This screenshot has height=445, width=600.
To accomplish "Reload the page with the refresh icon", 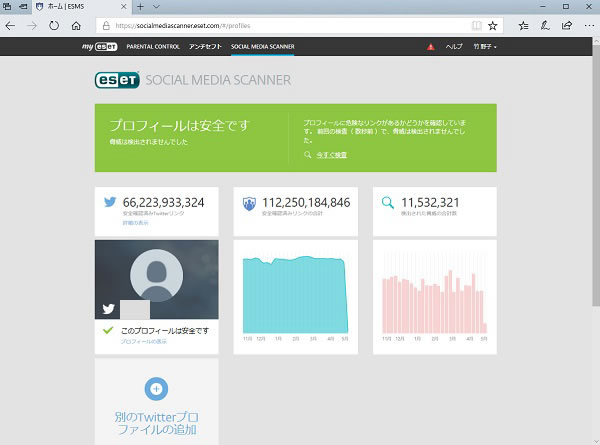I will (54, 26).
